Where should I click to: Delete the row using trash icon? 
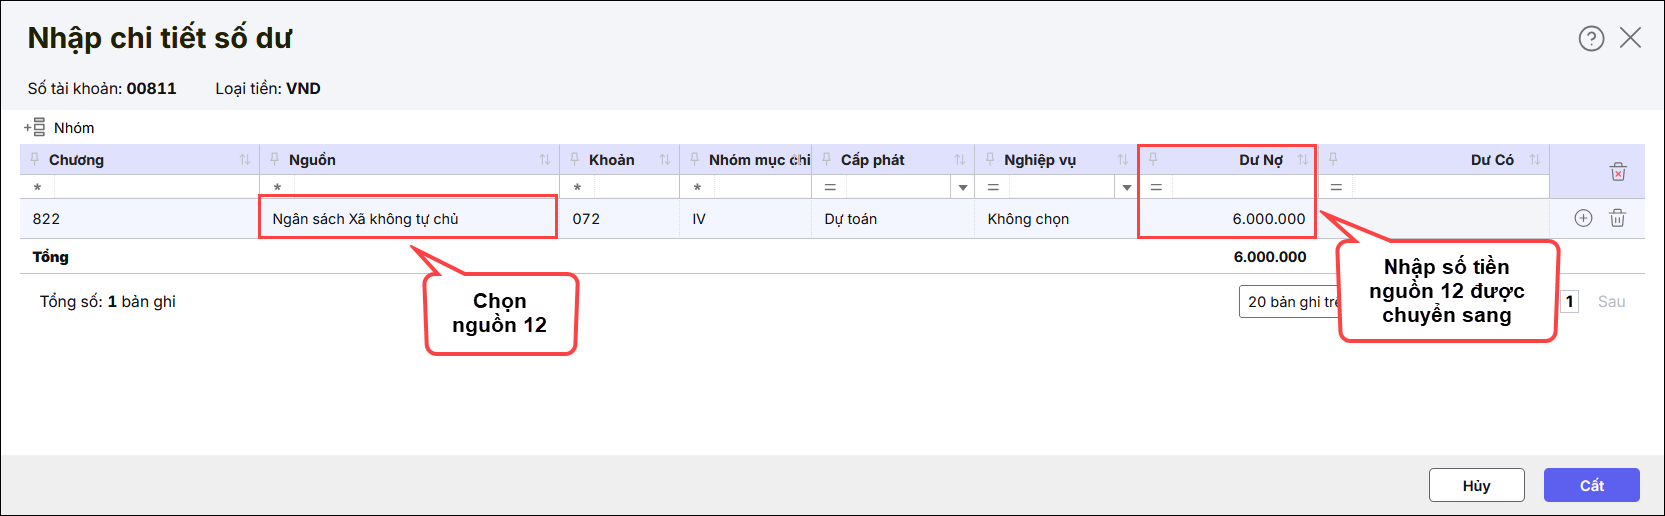tap(1617, 218)
